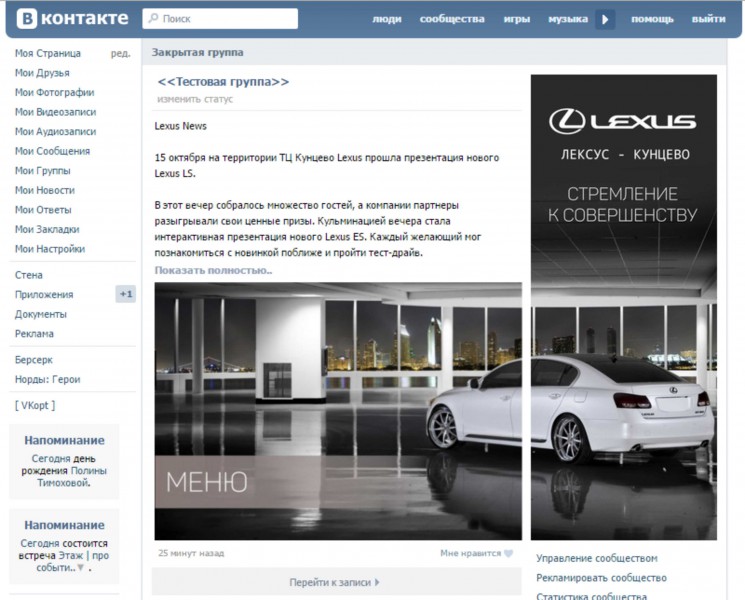
Task: Log out via выйти link
Action: [708, 19]
